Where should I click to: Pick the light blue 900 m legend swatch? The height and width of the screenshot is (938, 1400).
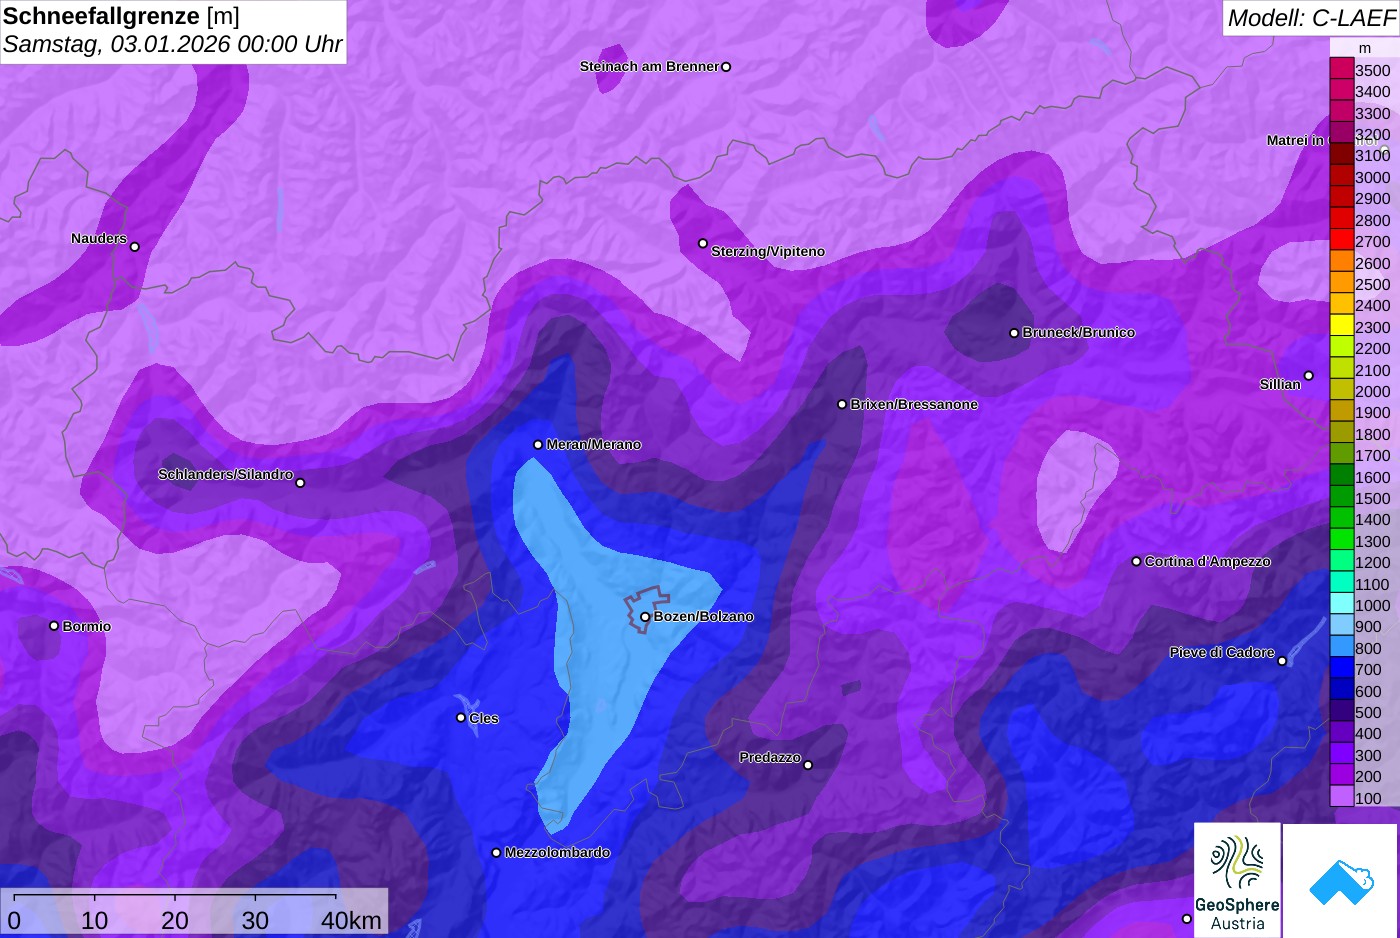point(1342,626)
